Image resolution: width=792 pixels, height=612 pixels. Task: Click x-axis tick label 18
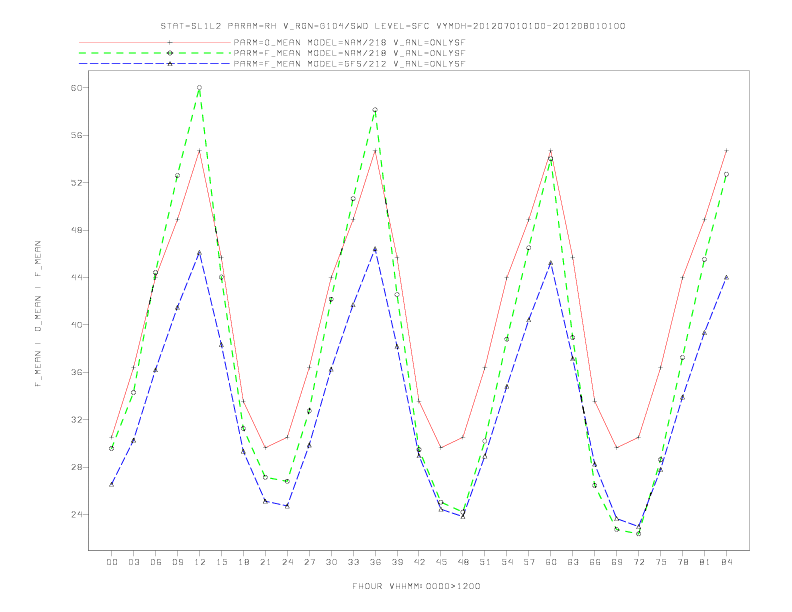click(x=243, y=562)
